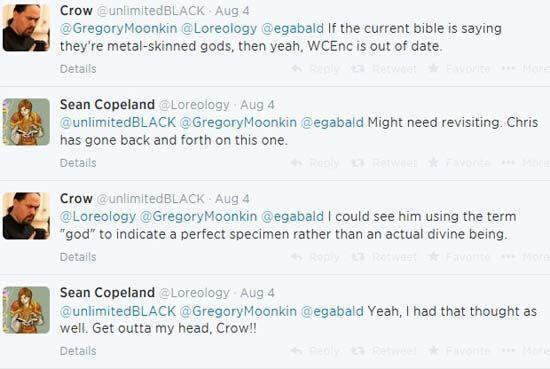Click Reply icon on first Crow tweet
Viewport: 550px width, 369px height.
(297, 68)
